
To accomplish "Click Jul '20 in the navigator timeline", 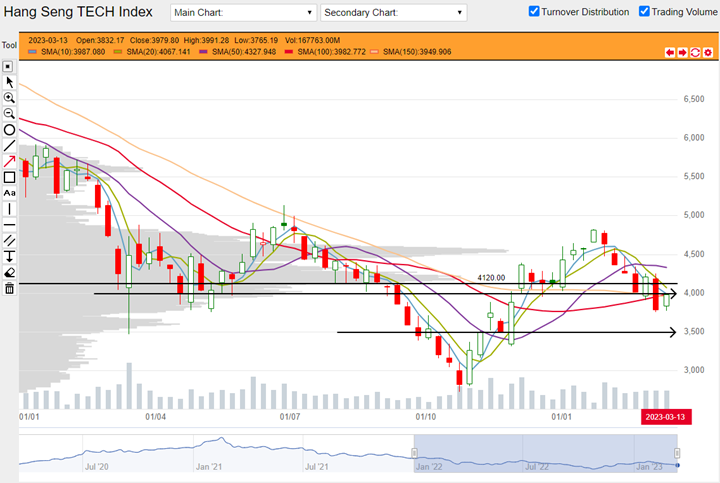I will pyautogui.click(x=96, y=466).
